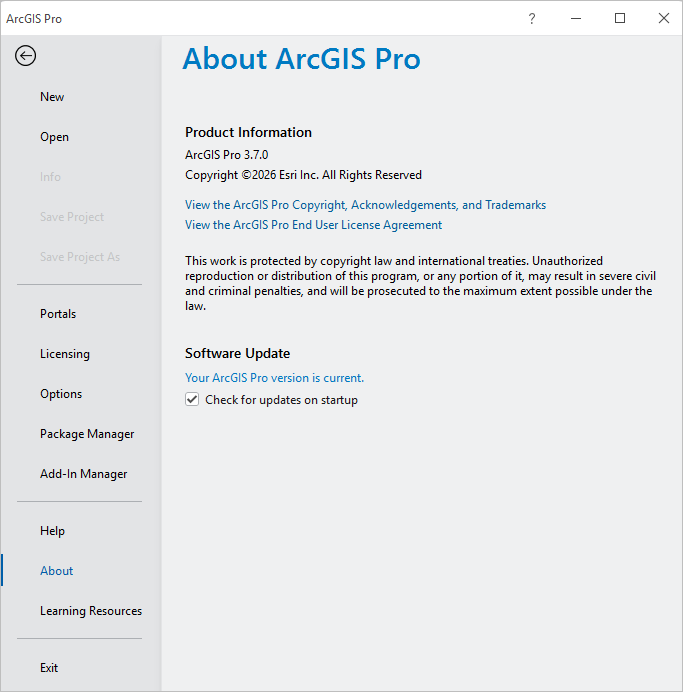683x692 pixels.
Task: Click the back arrow icon
Action: click(26, 56)
